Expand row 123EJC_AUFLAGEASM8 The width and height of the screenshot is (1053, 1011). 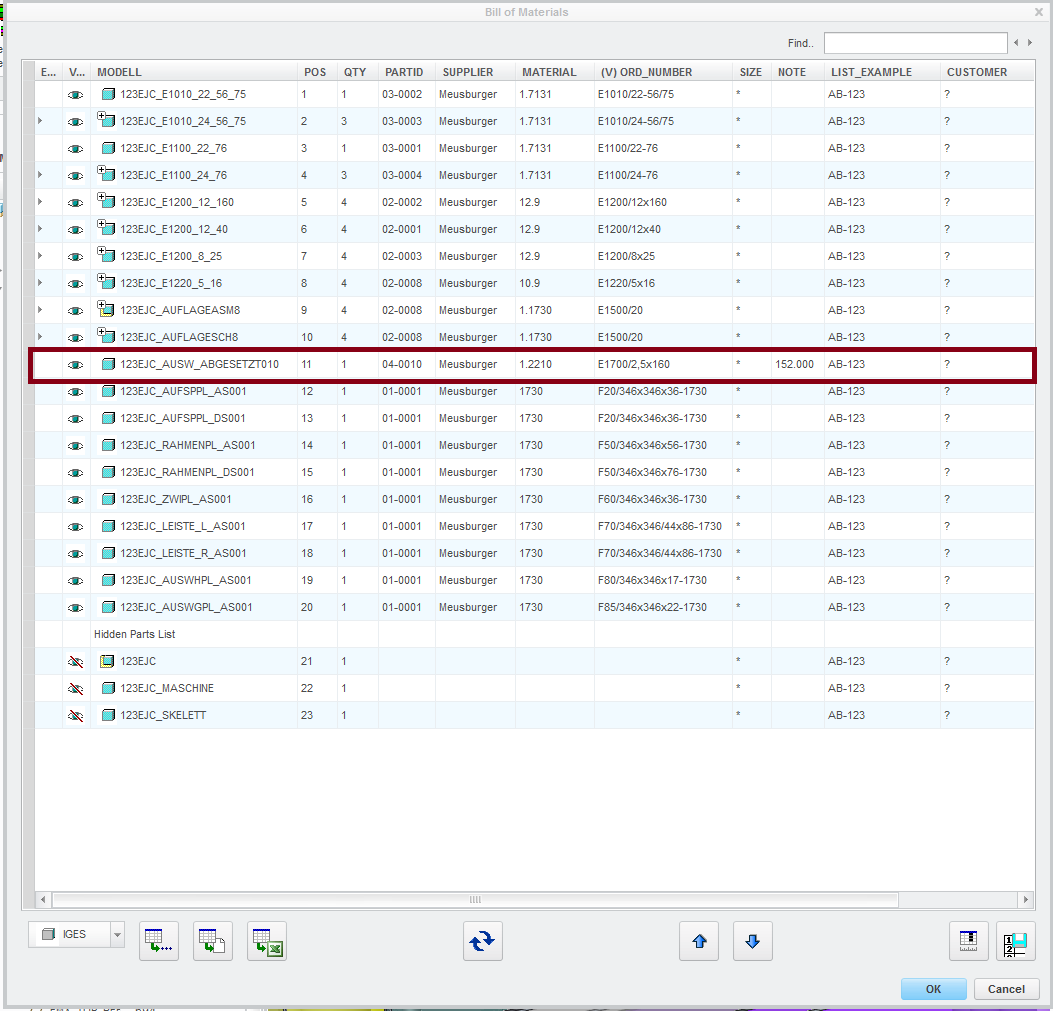[40, 310]
